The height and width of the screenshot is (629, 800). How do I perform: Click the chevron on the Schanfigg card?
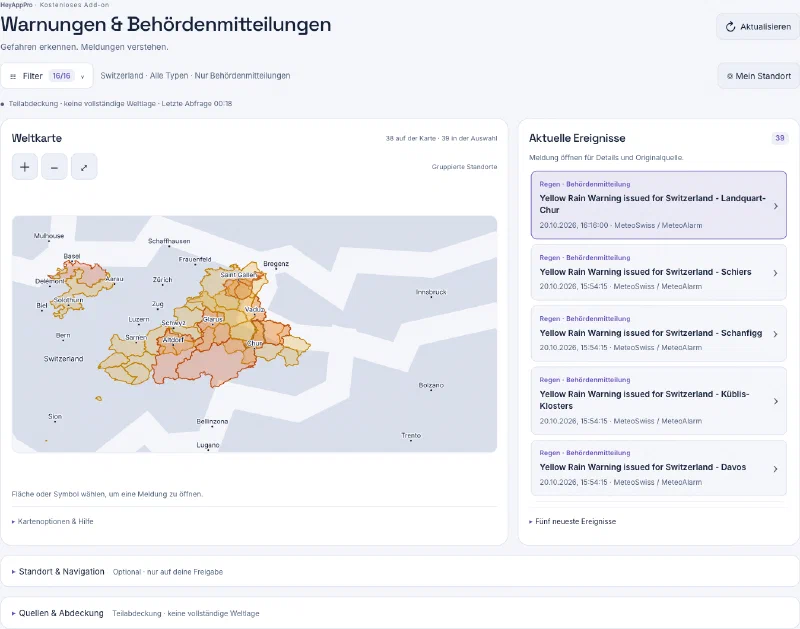point(776,334)
